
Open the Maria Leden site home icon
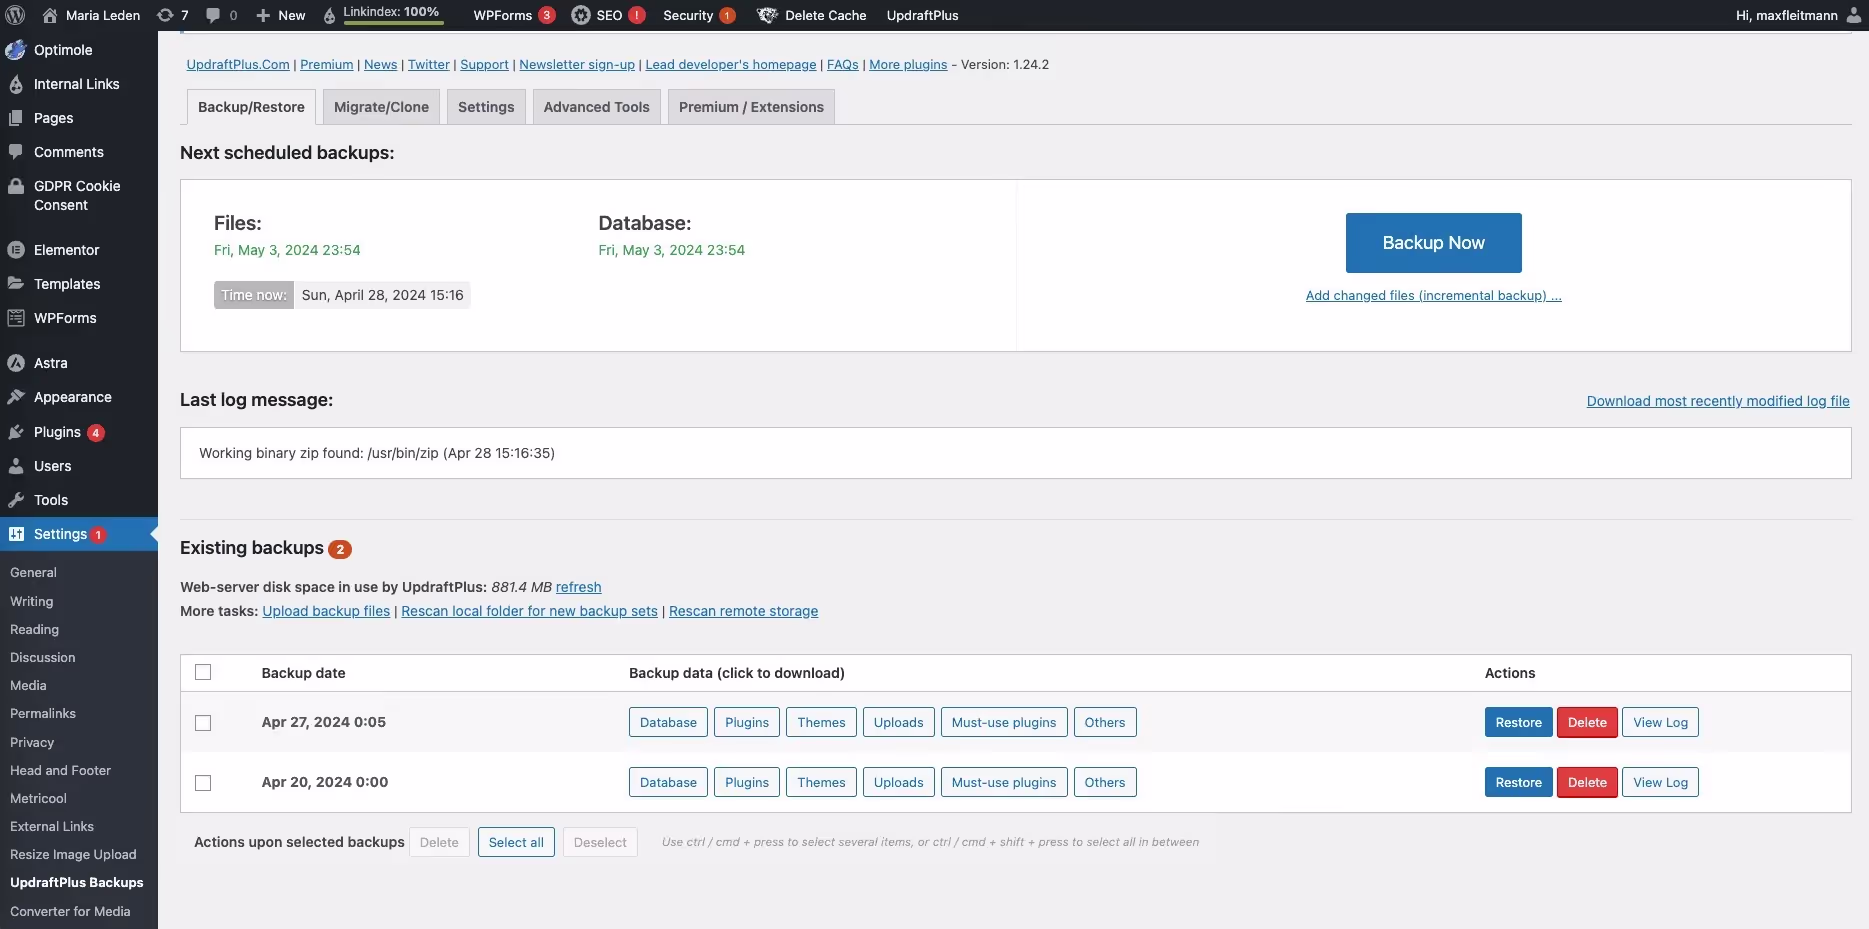pos(50,15)
